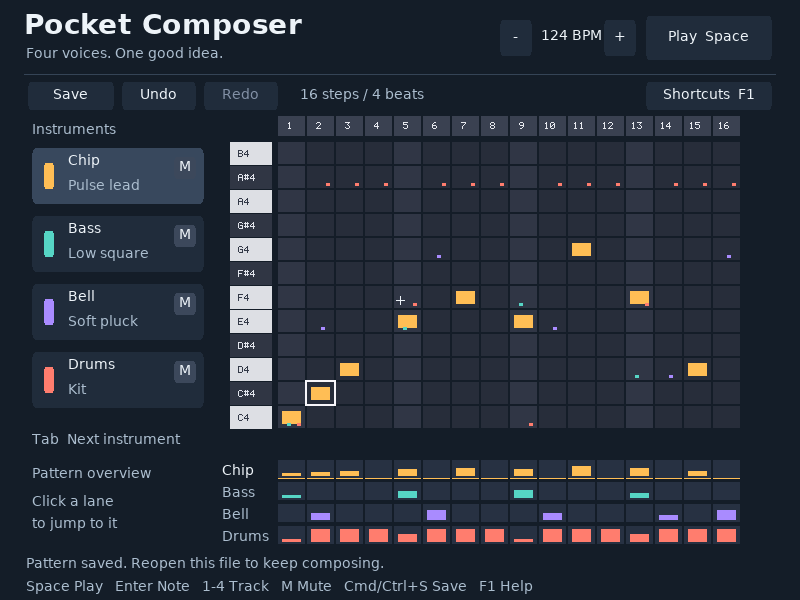This screenshot has width=800, height=600.
Task: Click the purple Bell color swatch
Action: (x=49, y=312)
